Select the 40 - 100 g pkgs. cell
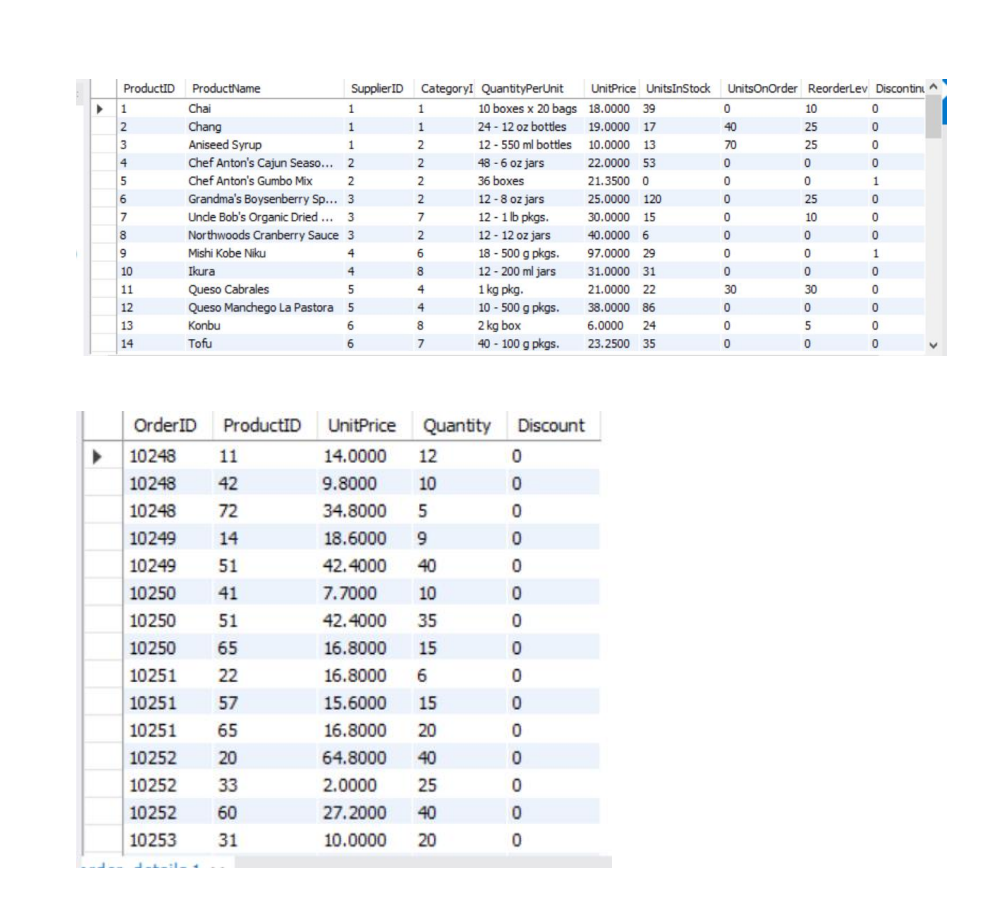 coord(519,344)
